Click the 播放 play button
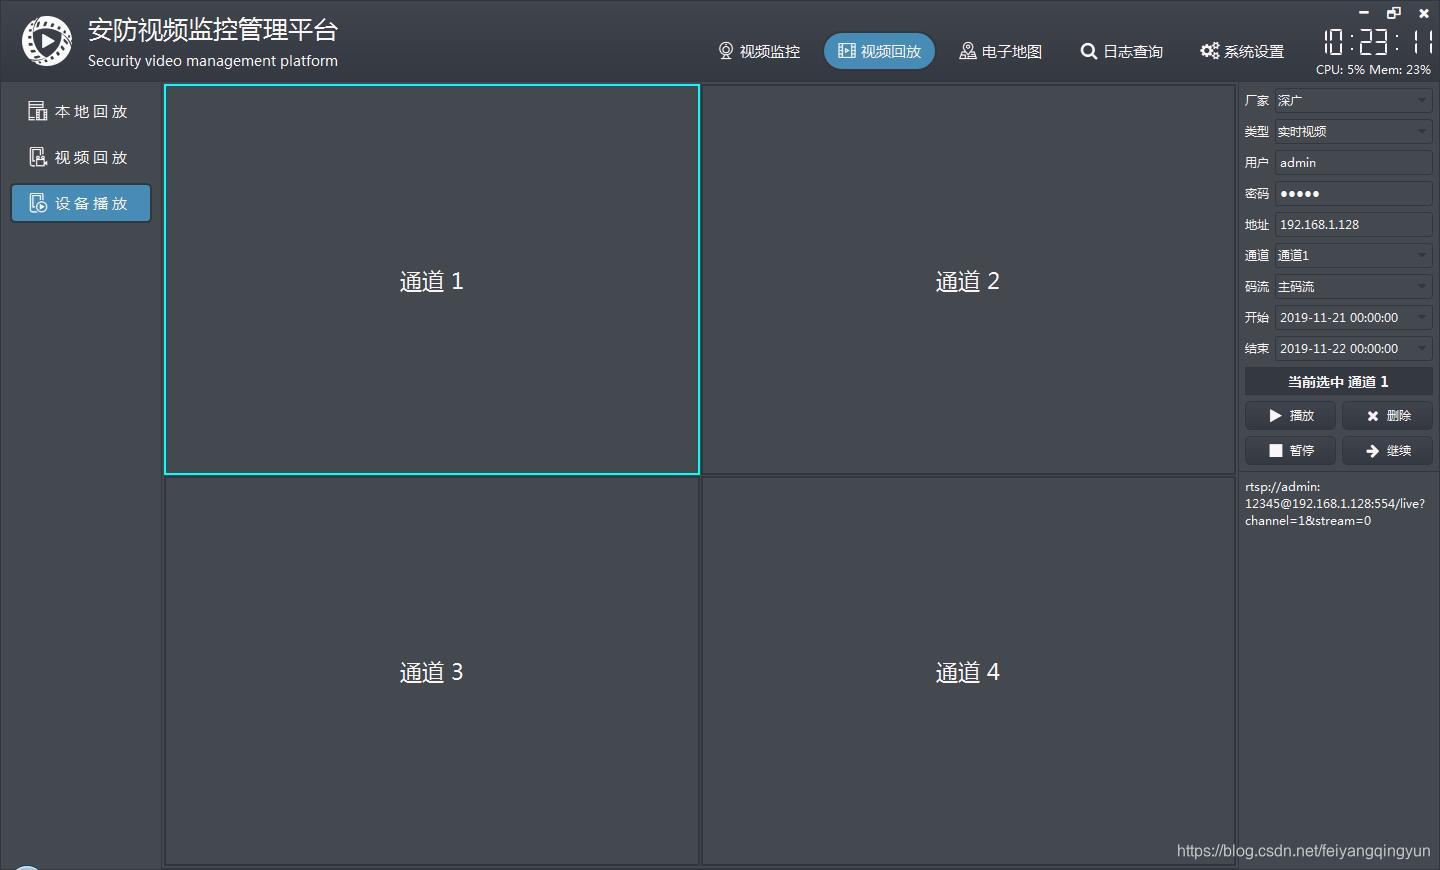The width and height of the screenshot is (1440, 870). click(x=1290, y=415)
